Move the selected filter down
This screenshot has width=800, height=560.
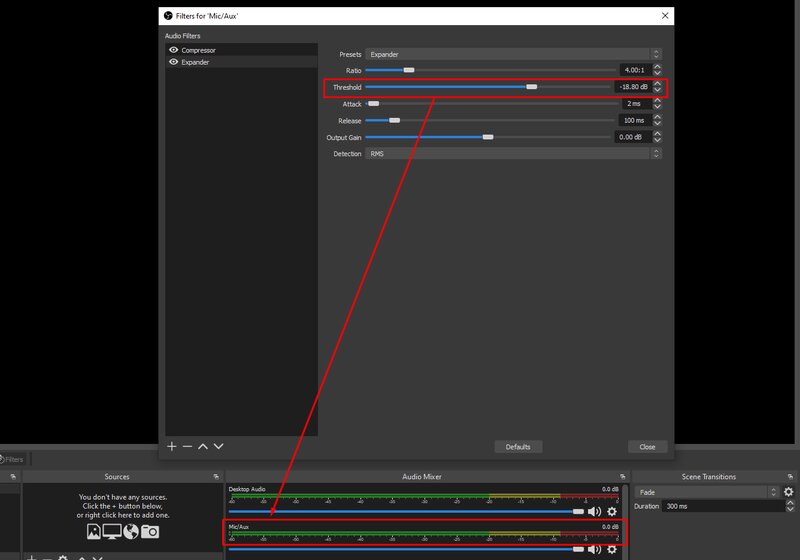click(218, 446)
